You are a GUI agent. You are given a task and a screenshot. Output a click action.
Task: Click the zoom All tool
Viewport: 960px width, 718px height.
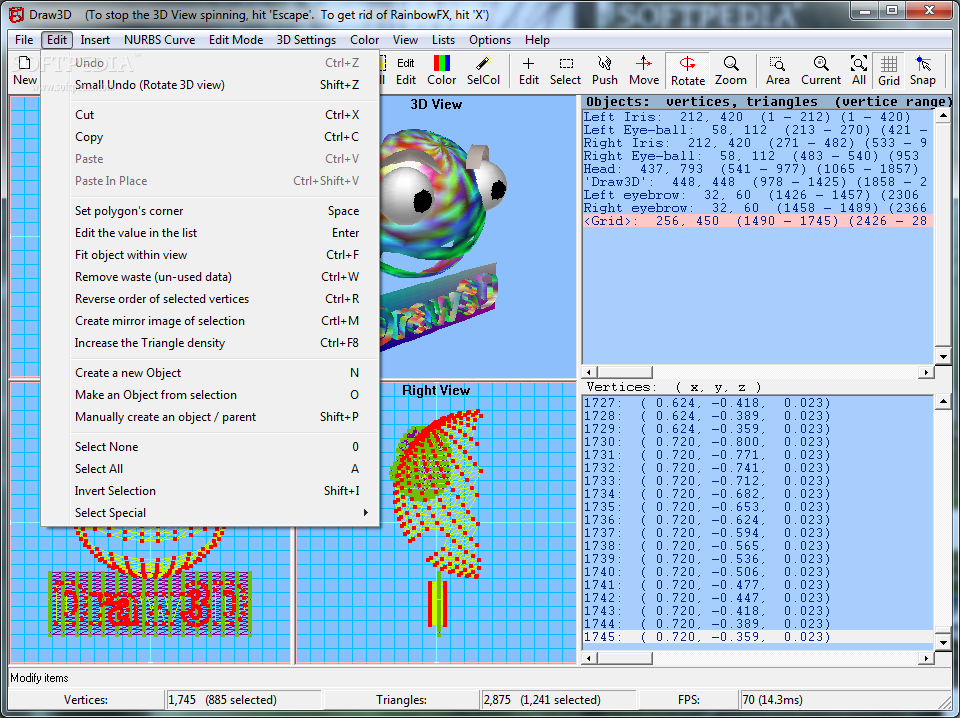(859, 71)
